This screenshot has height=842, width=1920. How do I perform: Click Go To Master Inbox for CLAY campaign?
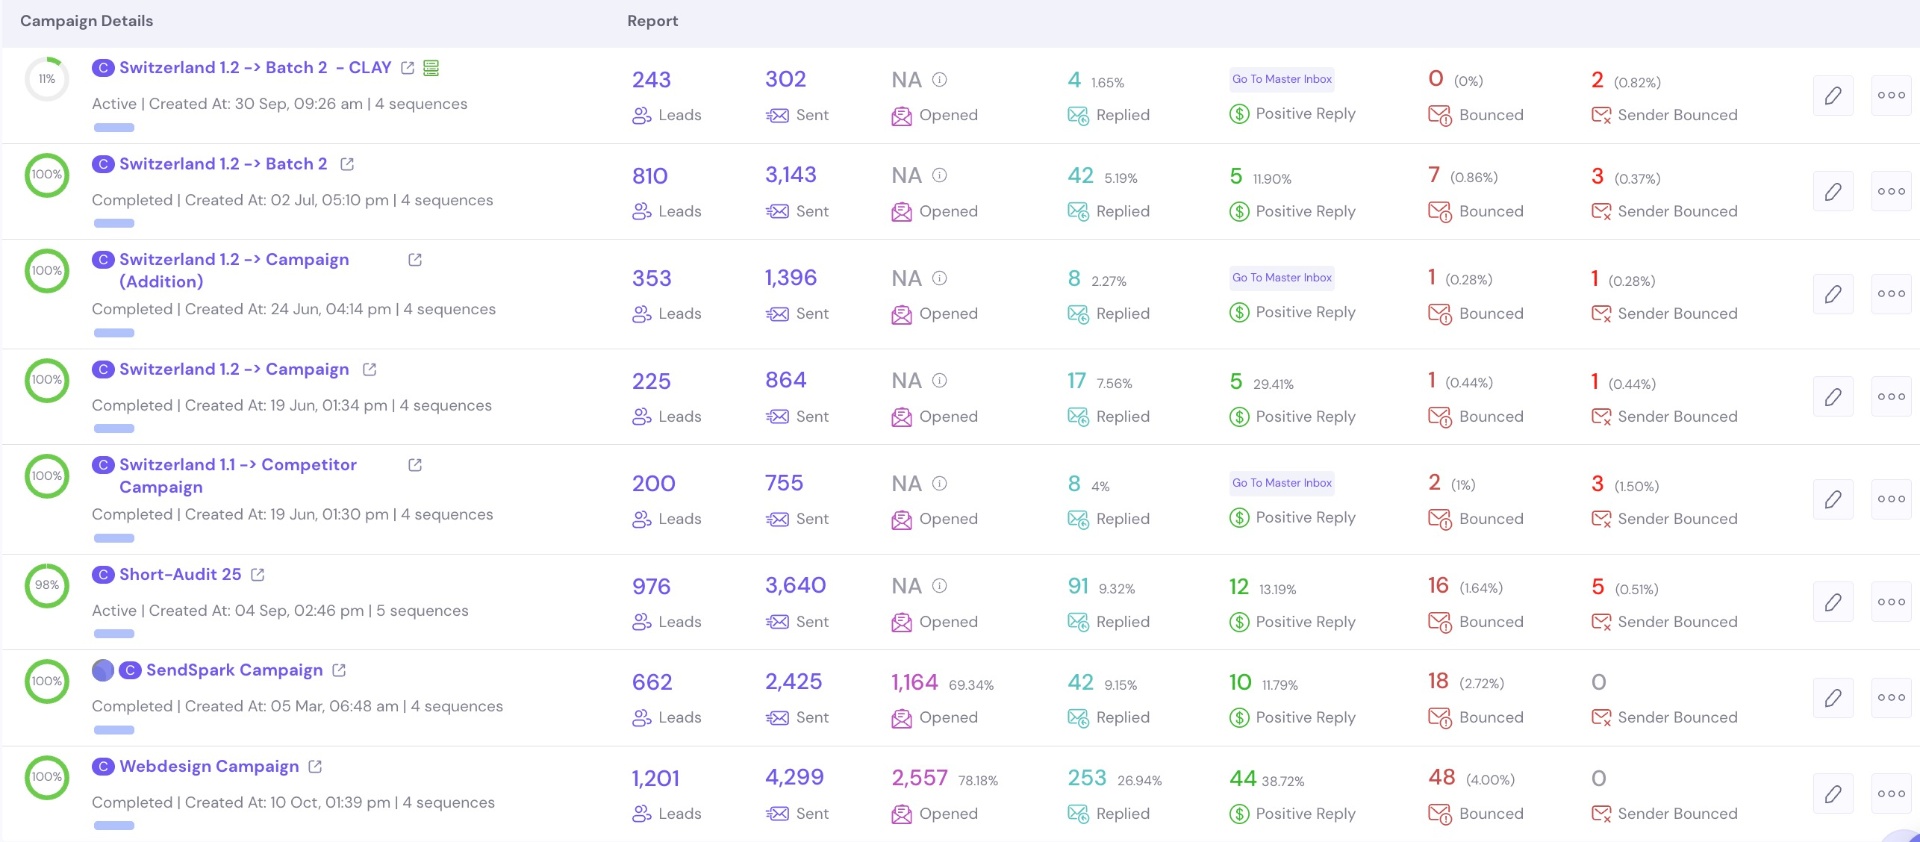[x=1282, y=79]
